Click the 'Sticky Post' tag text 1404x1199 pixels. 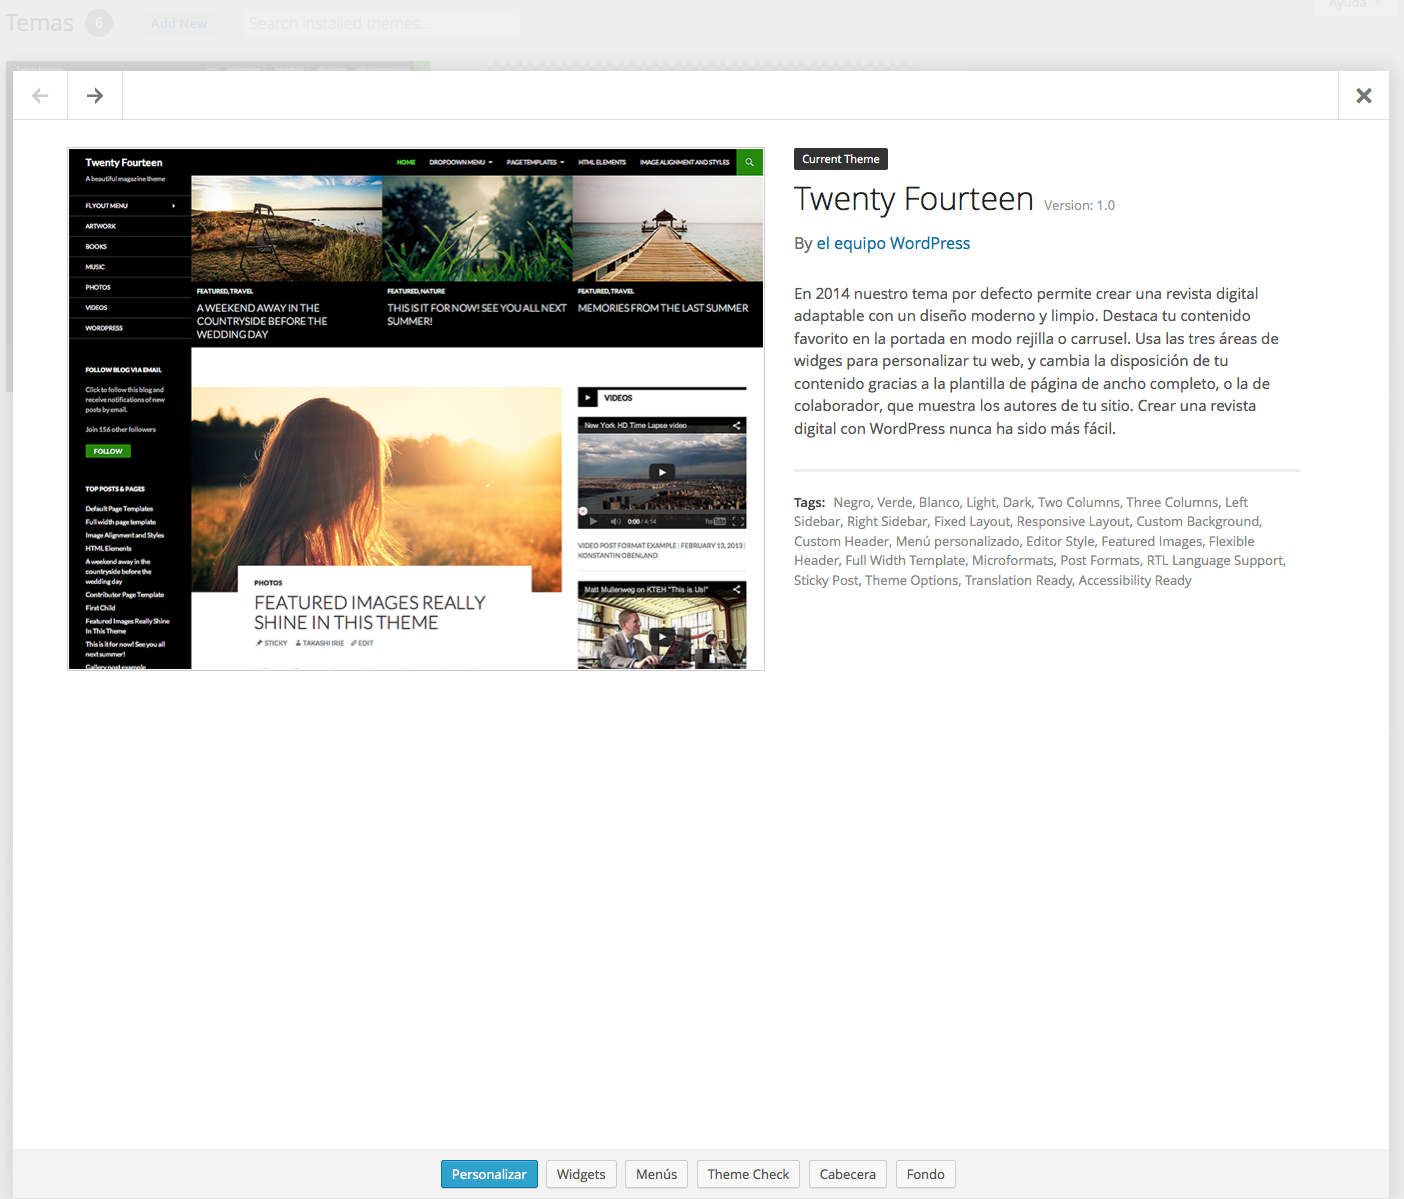point(826,580)
